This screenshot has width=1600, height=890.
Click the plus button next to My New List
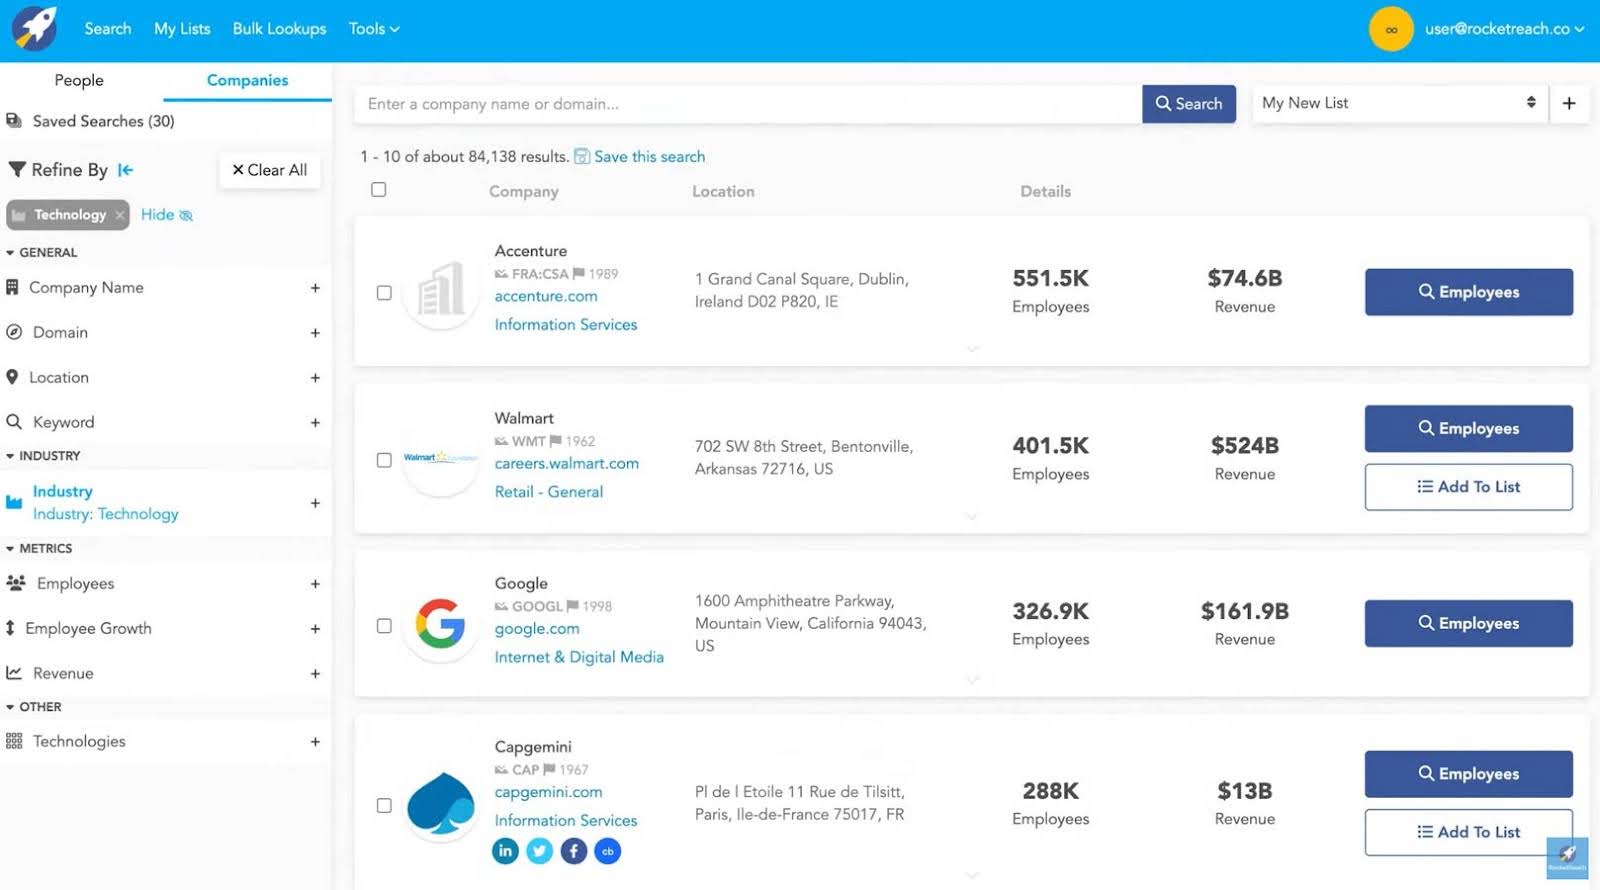click(1569, 103)
